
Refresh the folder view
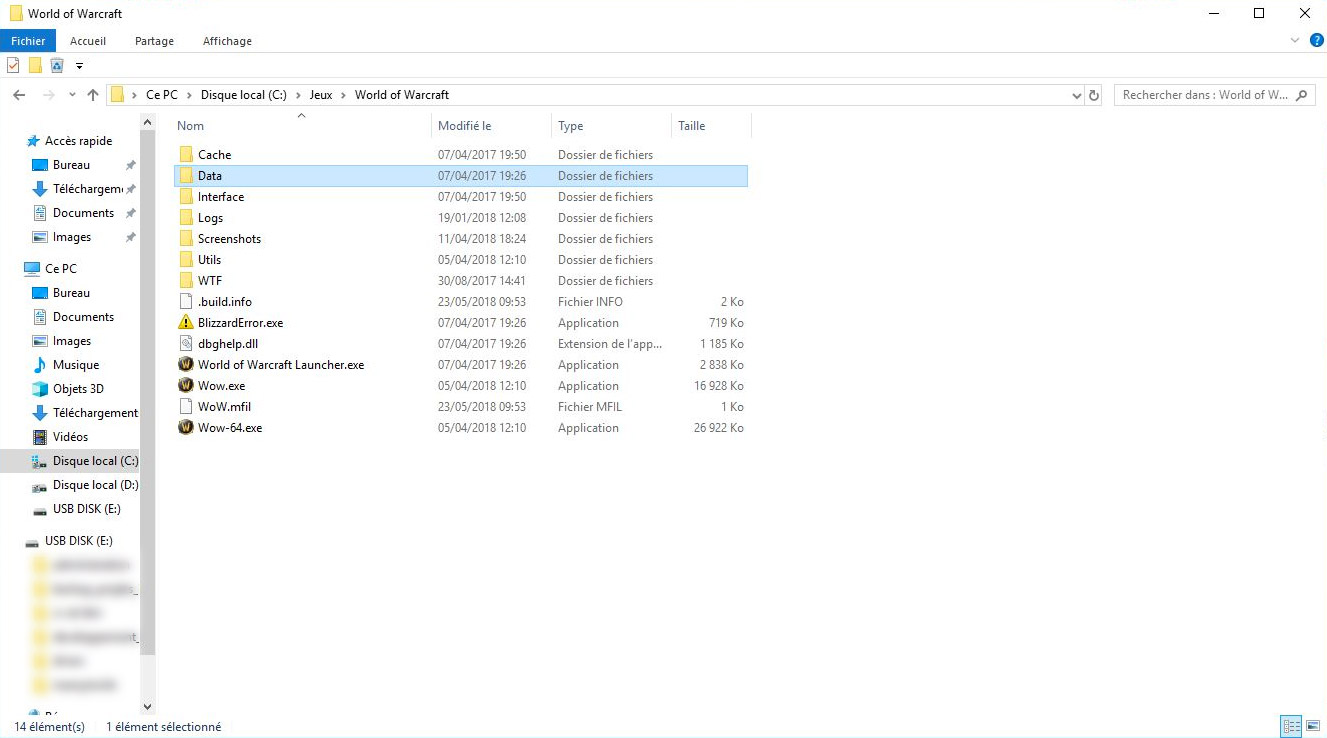tap(1094, 95)
